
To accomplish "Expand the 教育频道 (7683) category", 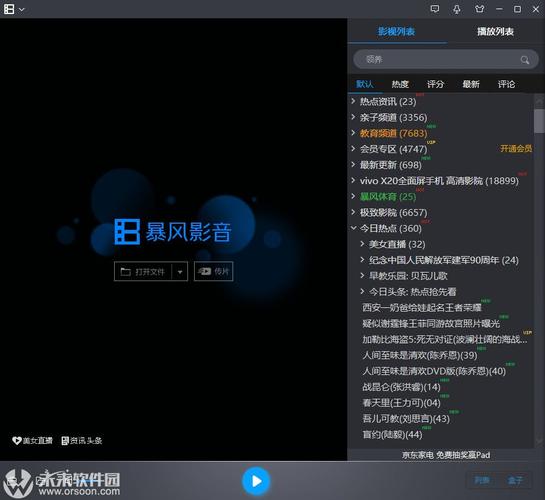I will click(353, 133).
